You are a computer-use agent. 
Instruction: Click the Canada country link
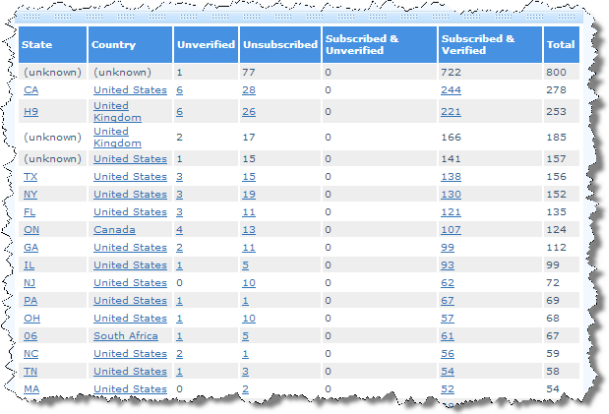pos(115,230)
